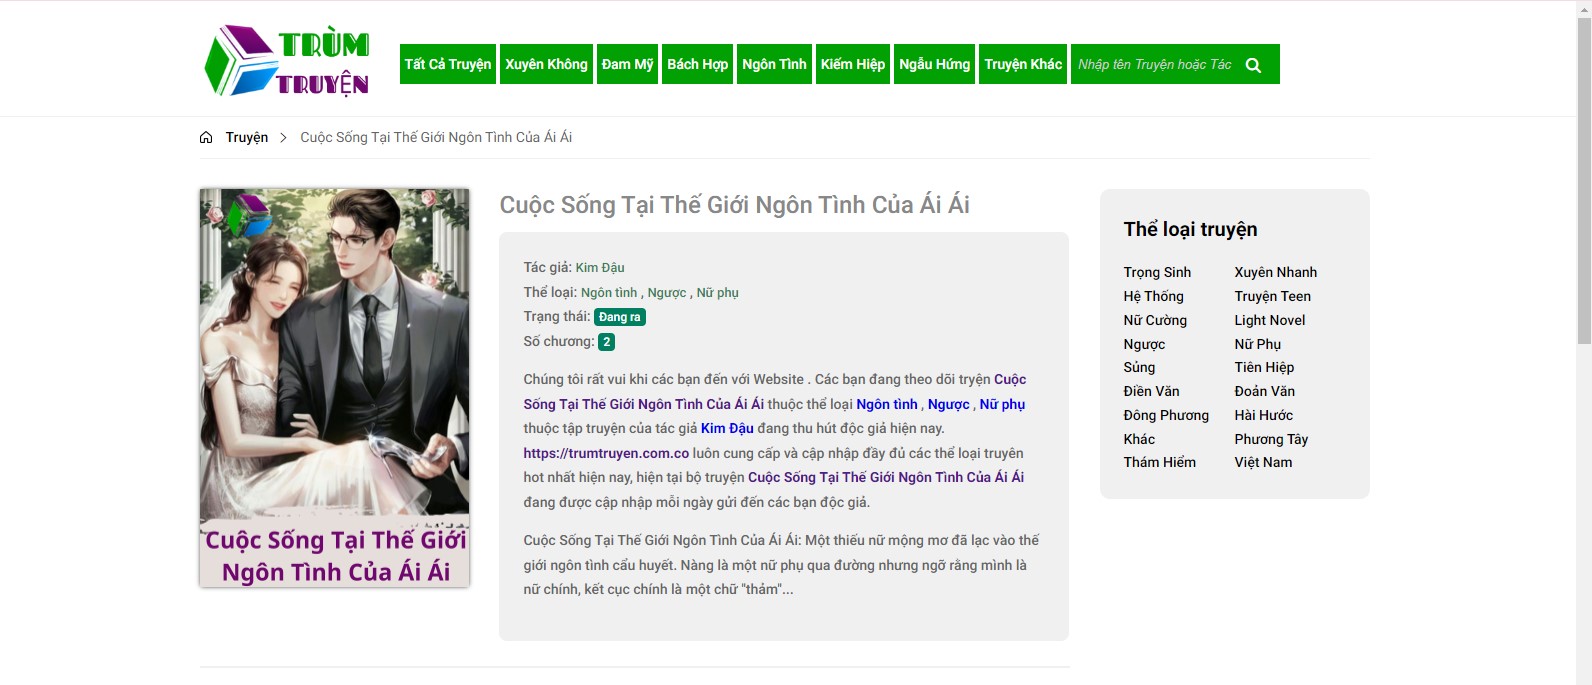
Task: Open the trumtruyen.com.co URL link
Action: coord(606,453)
